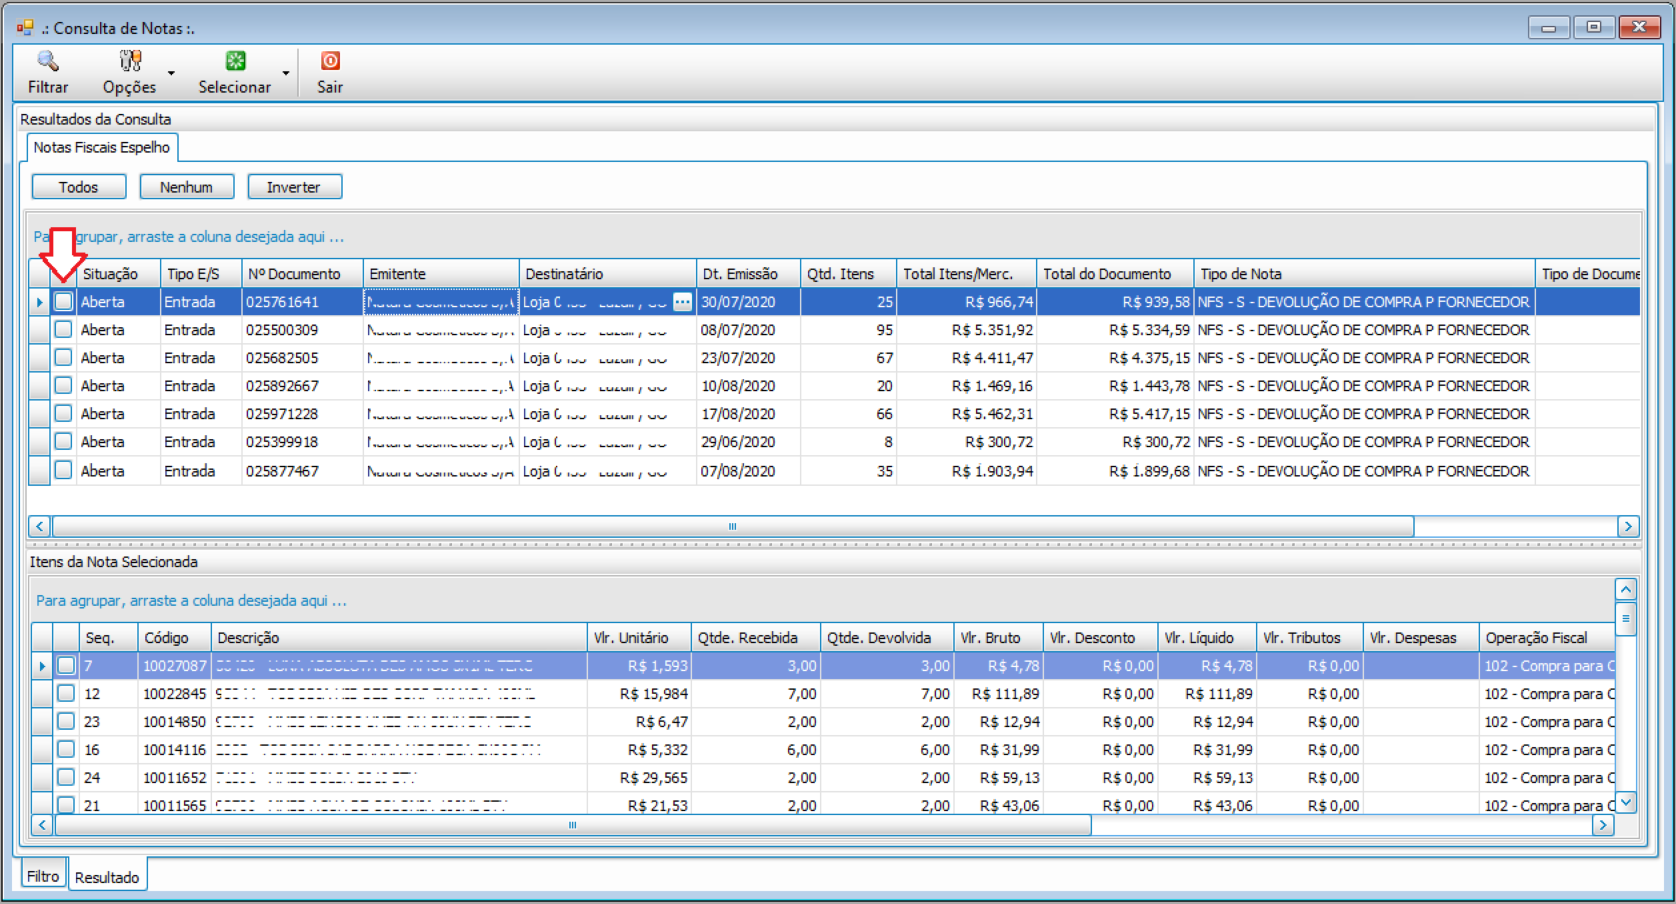Select unit value R$ 29,565 cell
The width and height of the screenshot is (1676, 904).
639,778
